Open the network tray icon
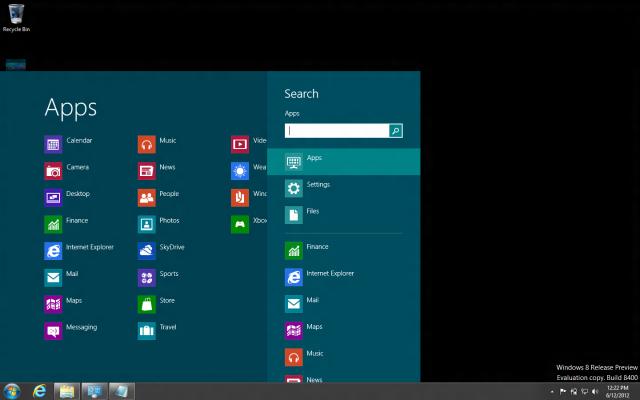Screen dimensions: 640x400 tap(584, 391)
